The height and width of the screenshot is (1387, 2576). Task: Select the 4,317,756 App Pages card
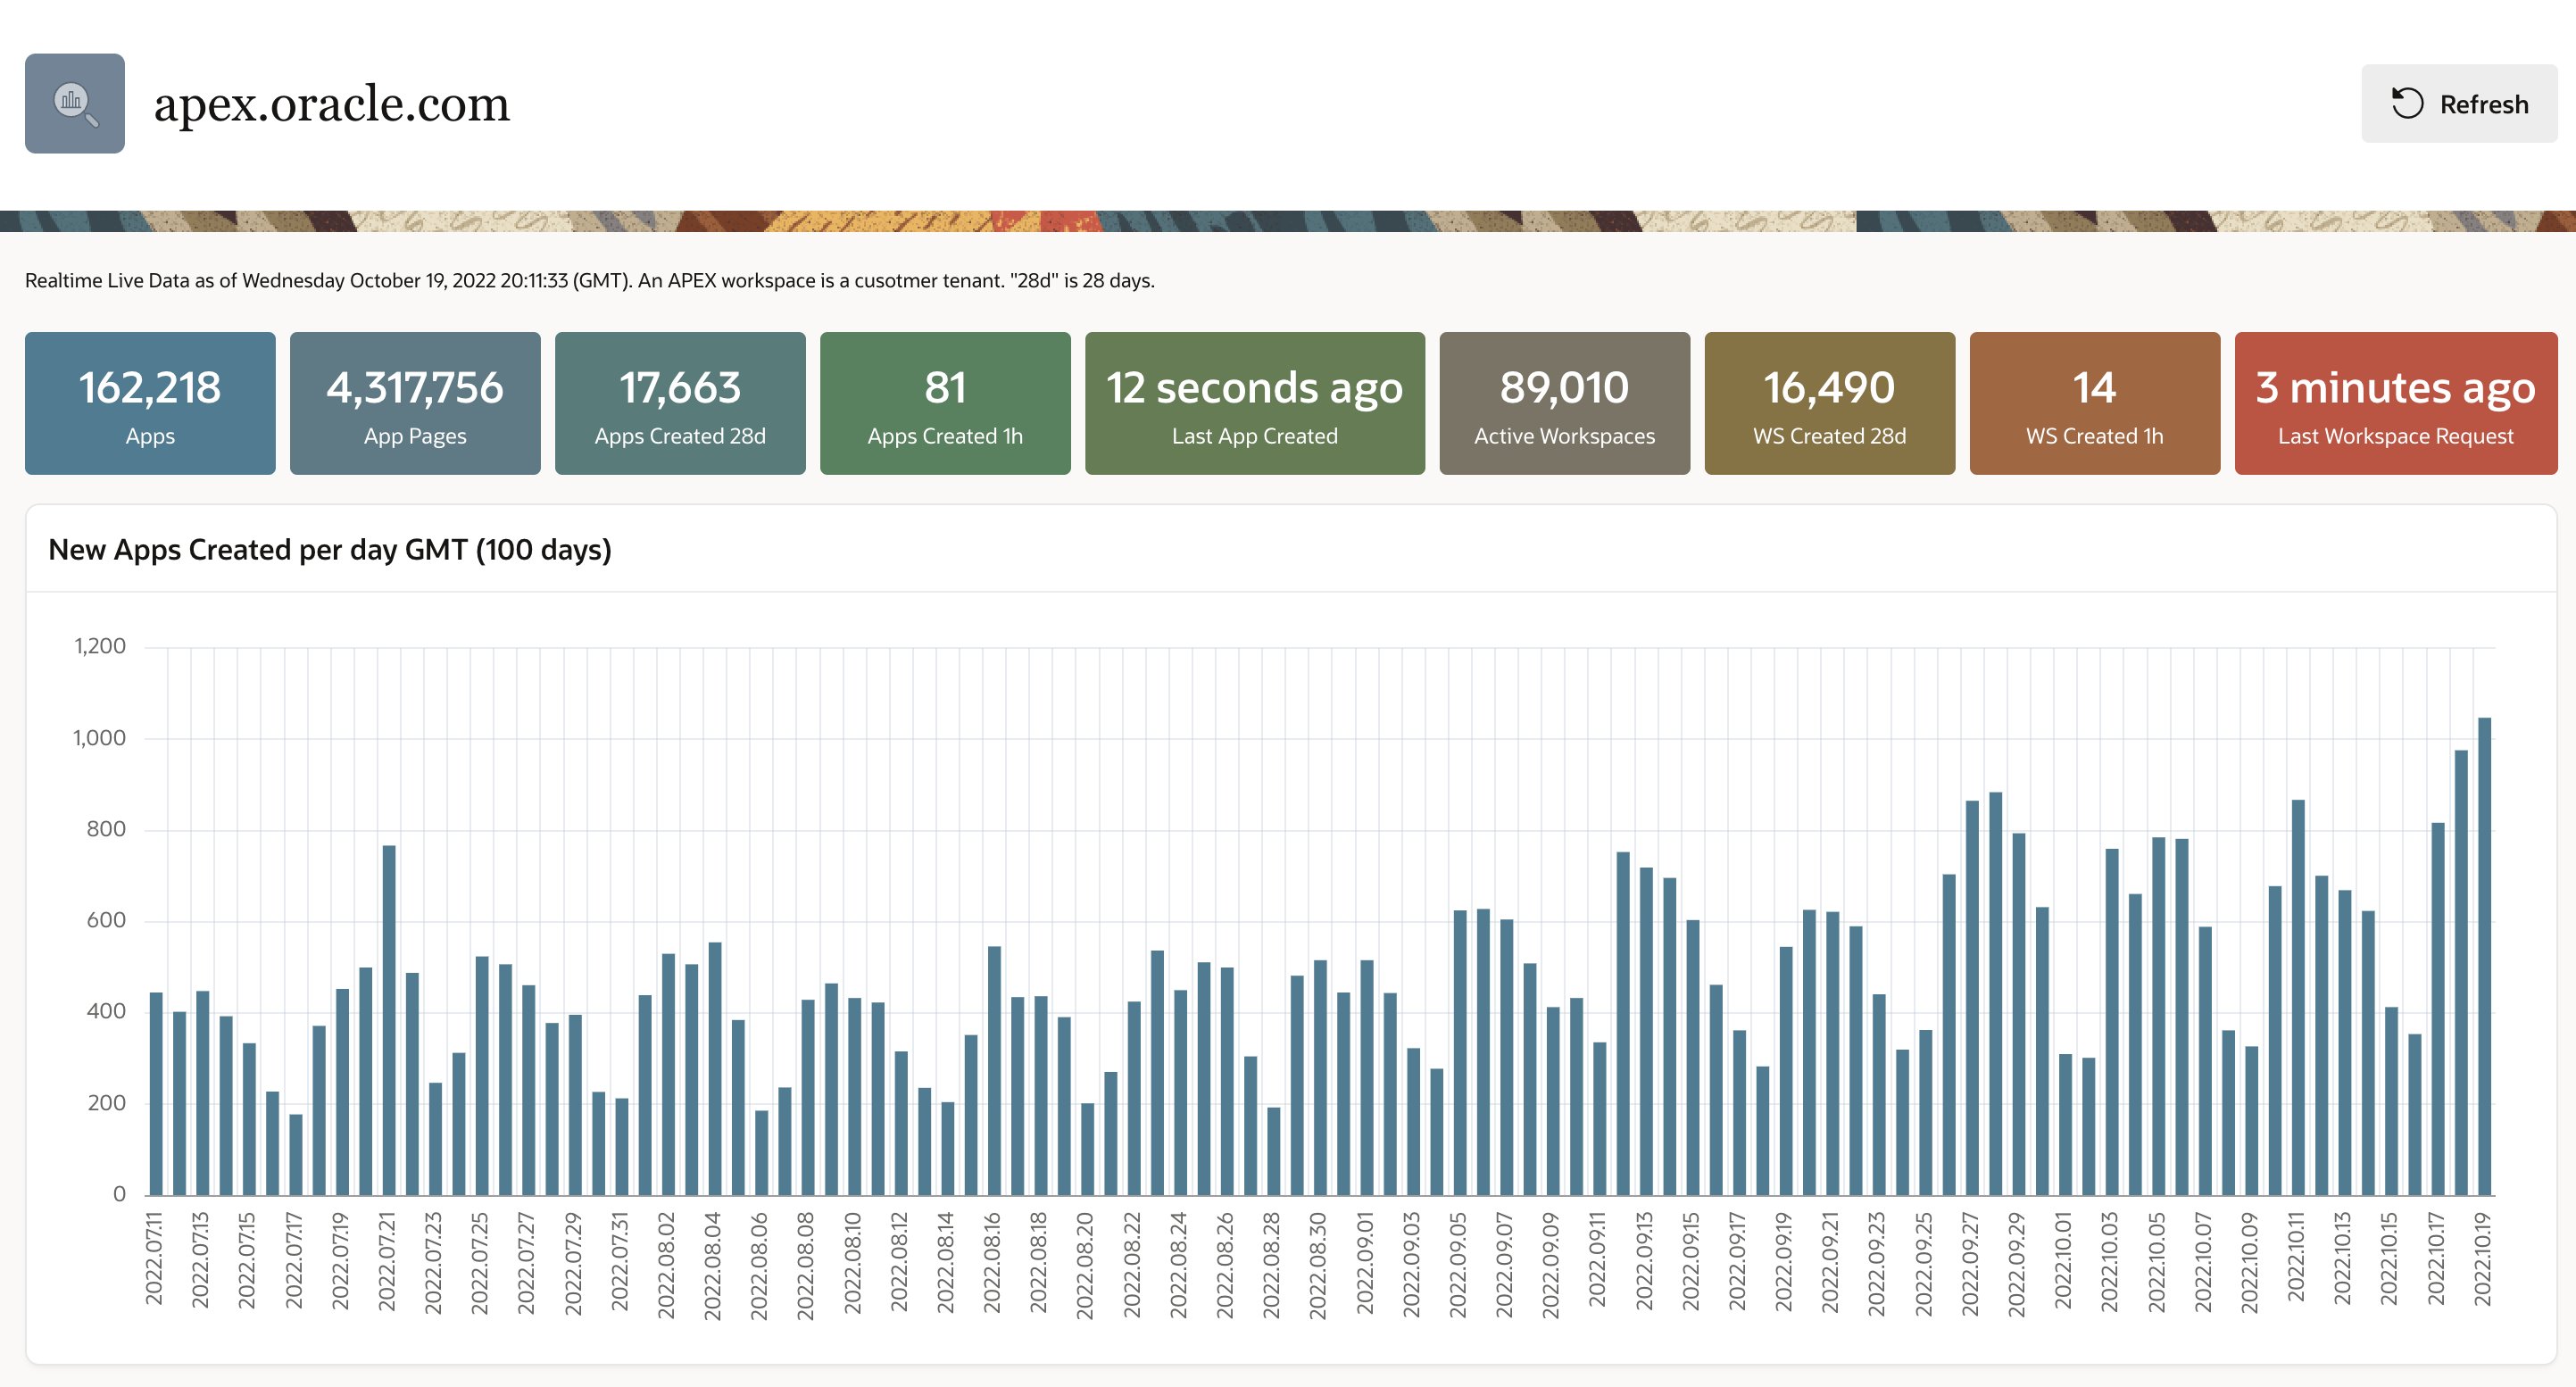(x=415, y=403)
